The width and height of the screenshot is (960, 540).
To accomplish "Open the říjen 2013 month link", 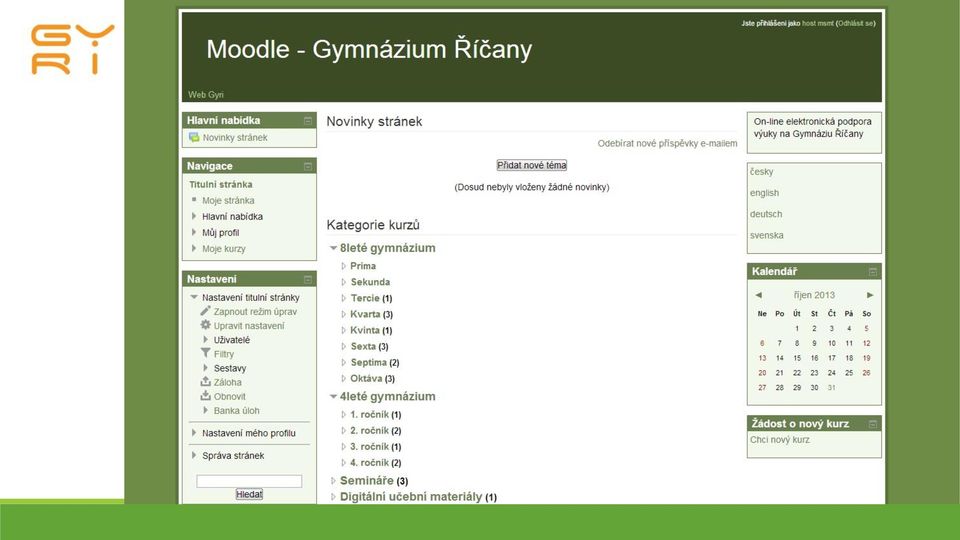I will tap(814, 295).
